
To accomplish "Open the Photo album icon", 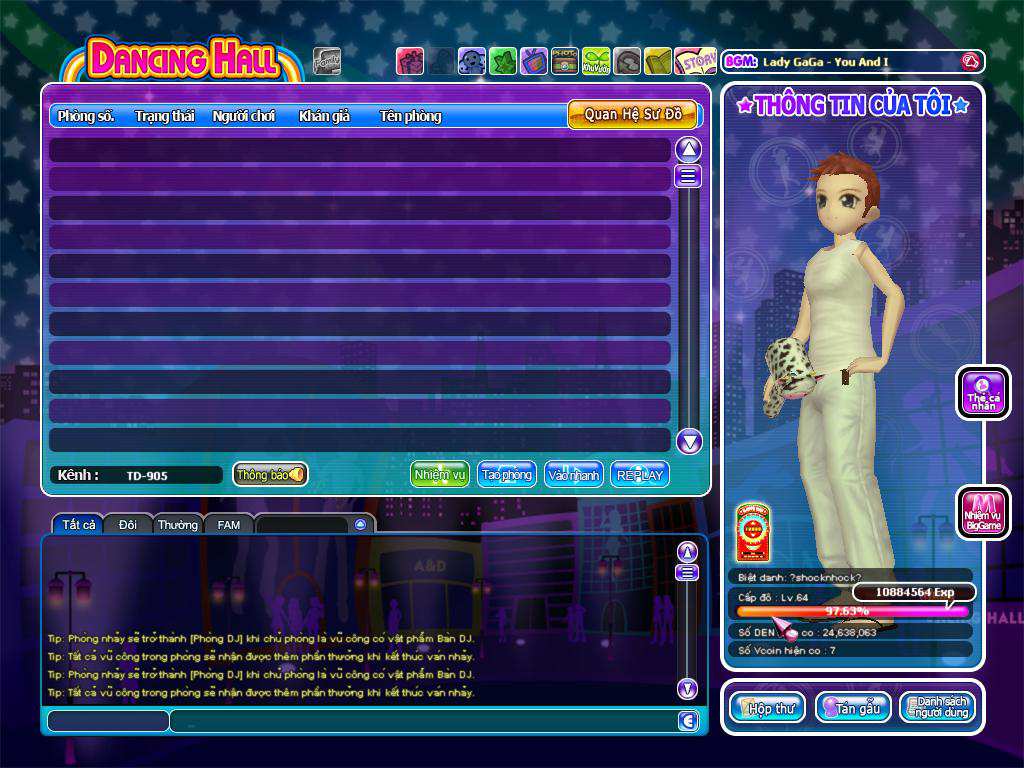I will click(x=564, y=61).
